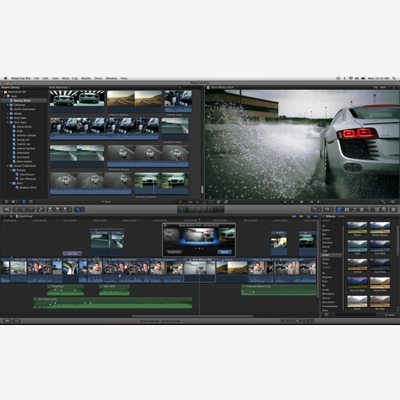Enter full screen playback in the viewer

[x=383, y=202]
